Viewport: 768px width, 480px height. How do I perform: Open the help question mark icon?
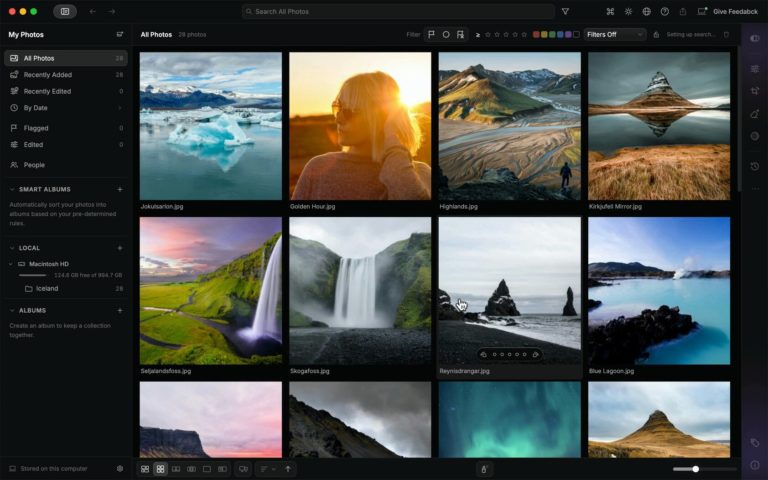[665, 11]
